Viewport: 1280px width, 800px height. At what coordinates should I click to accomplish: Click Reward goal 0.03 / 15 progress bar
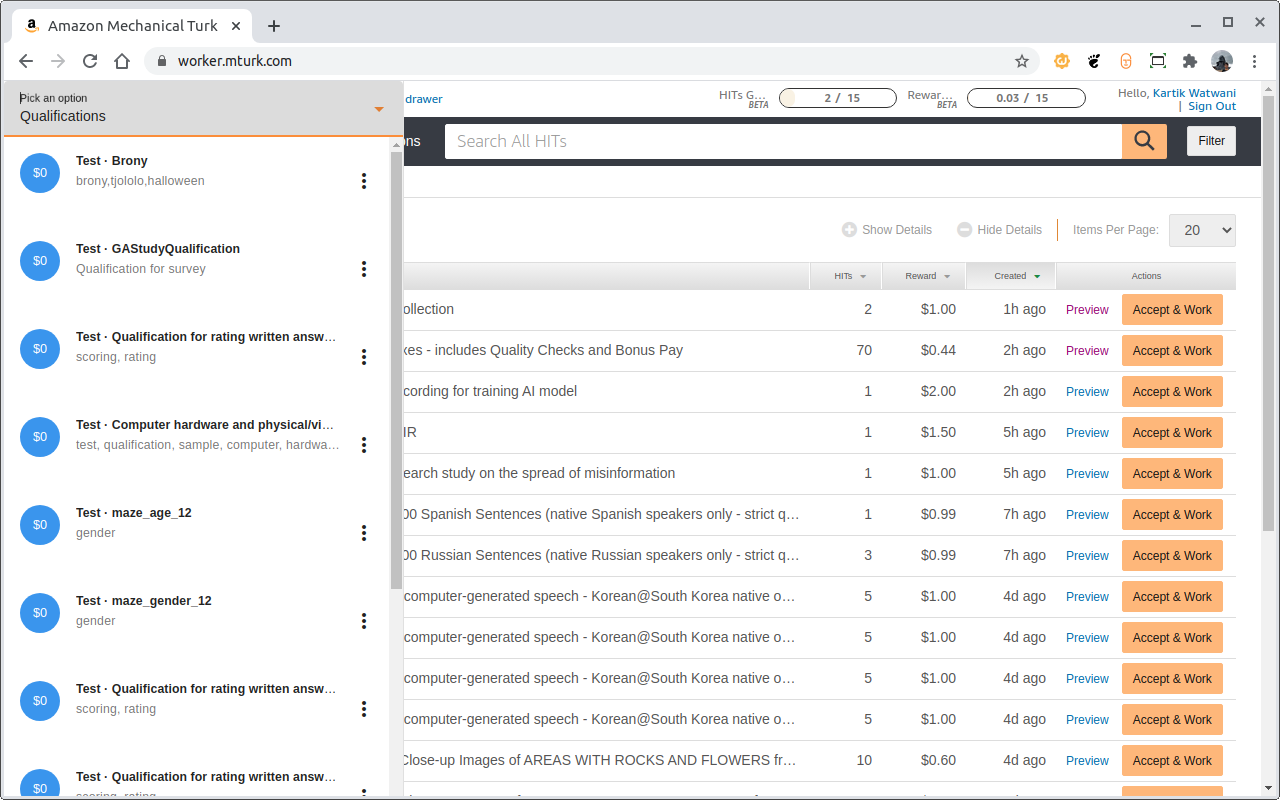pyautogui.click(x=1026, y=98)
